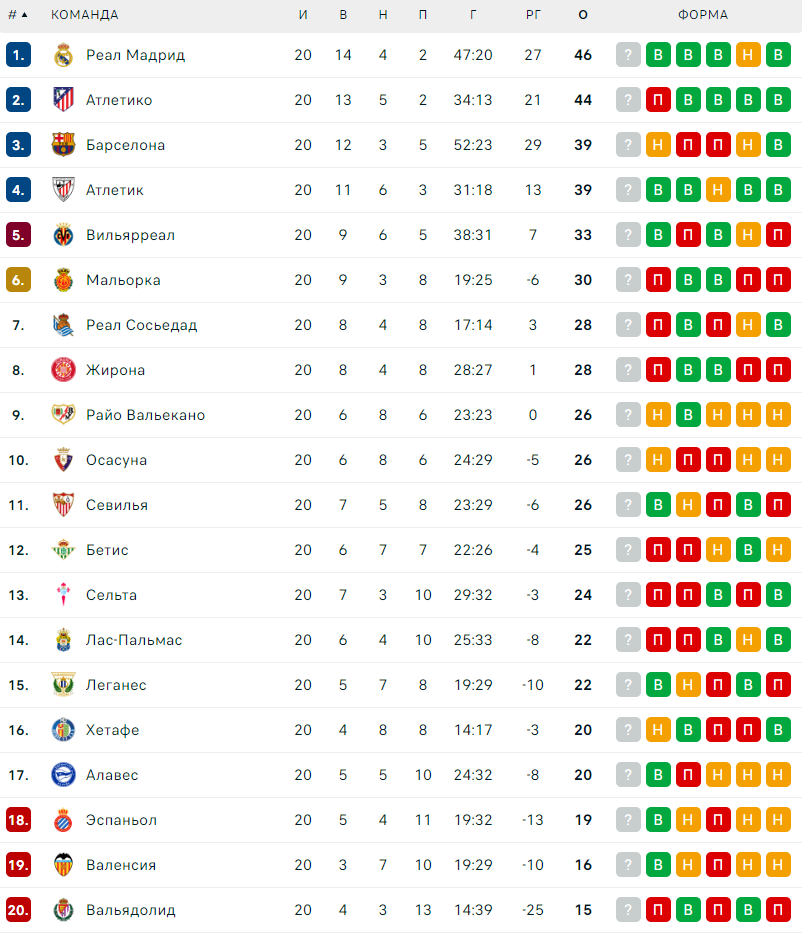The width and height of the screenshot is (802, 933).
Task: Click the Real Madrid club crest
Action: click(63, 55)
